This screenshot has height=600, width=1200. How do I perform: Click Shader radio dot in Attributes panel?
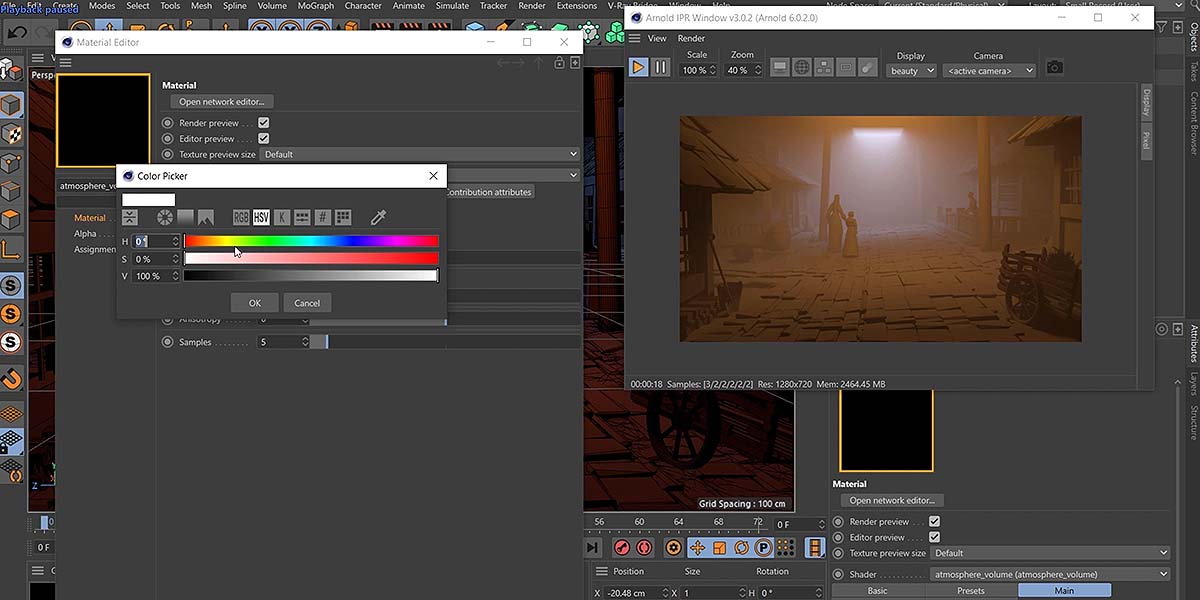[838, 574]
